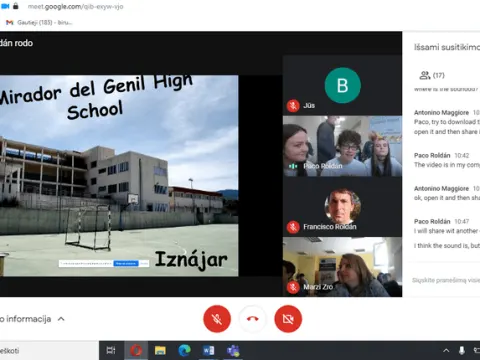The image size is (480, 360).
Task: Open Microsoft Teams in taskbar
Action: (233, 350)
